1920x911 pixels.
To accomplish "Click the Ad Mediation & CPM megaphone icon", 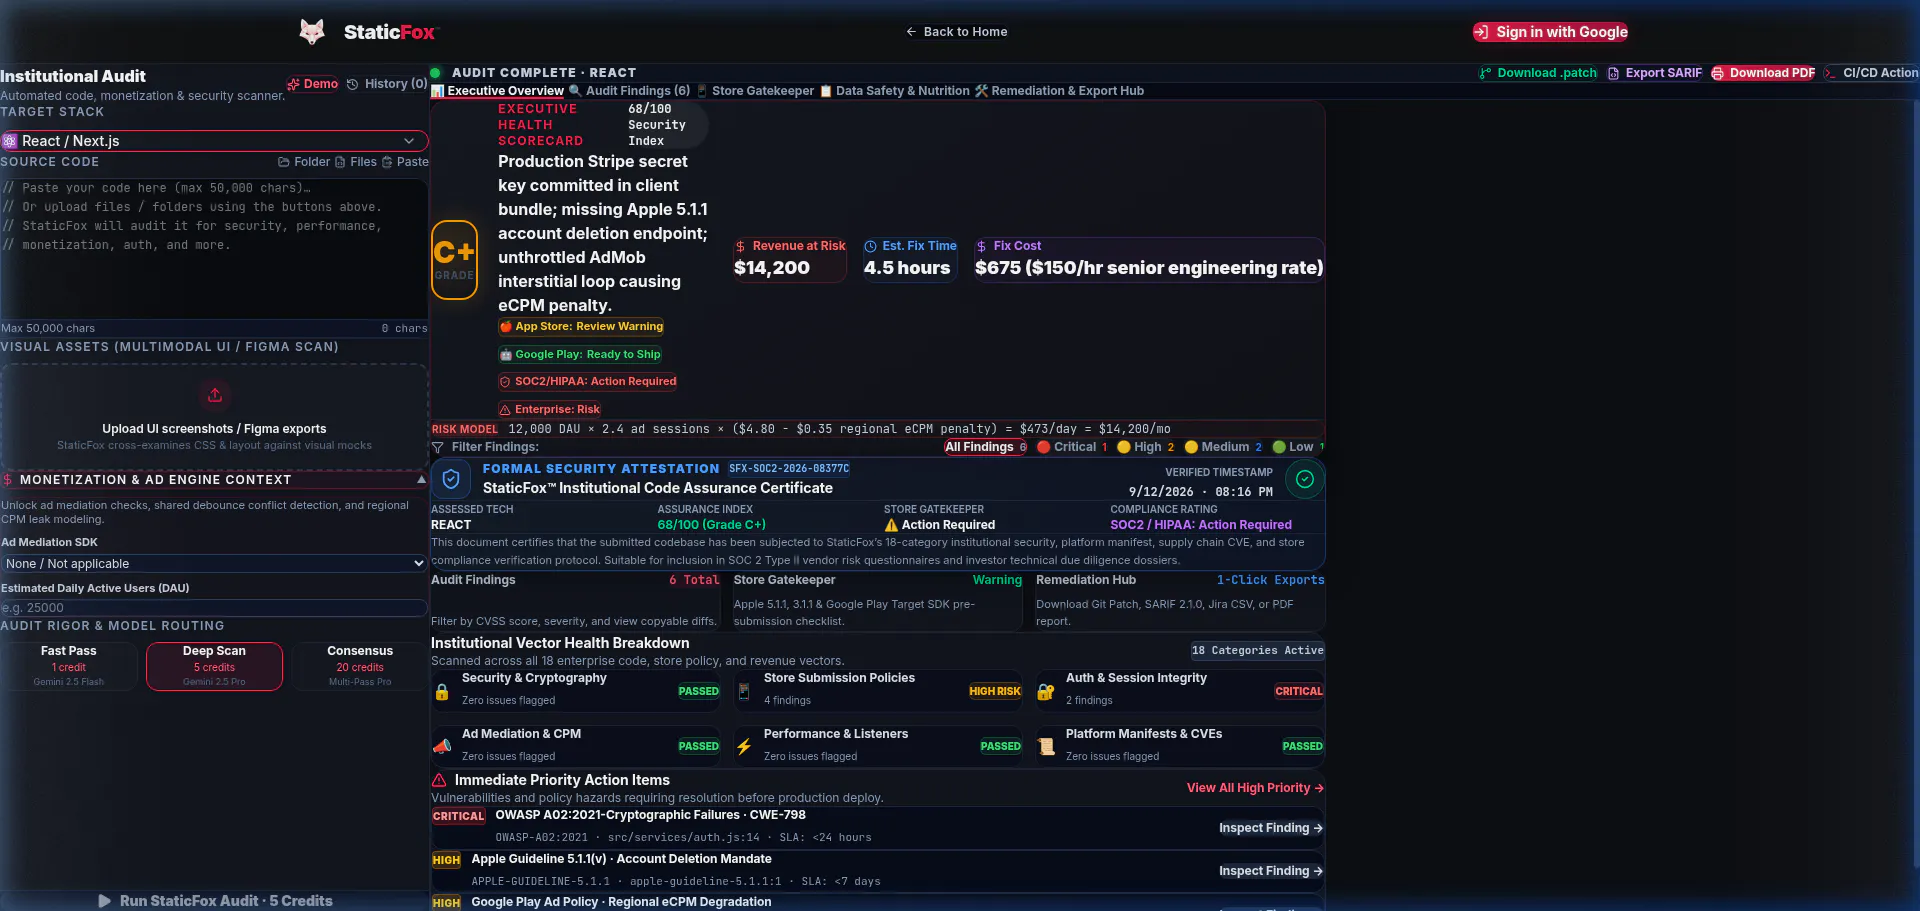I will pos(442,746).
